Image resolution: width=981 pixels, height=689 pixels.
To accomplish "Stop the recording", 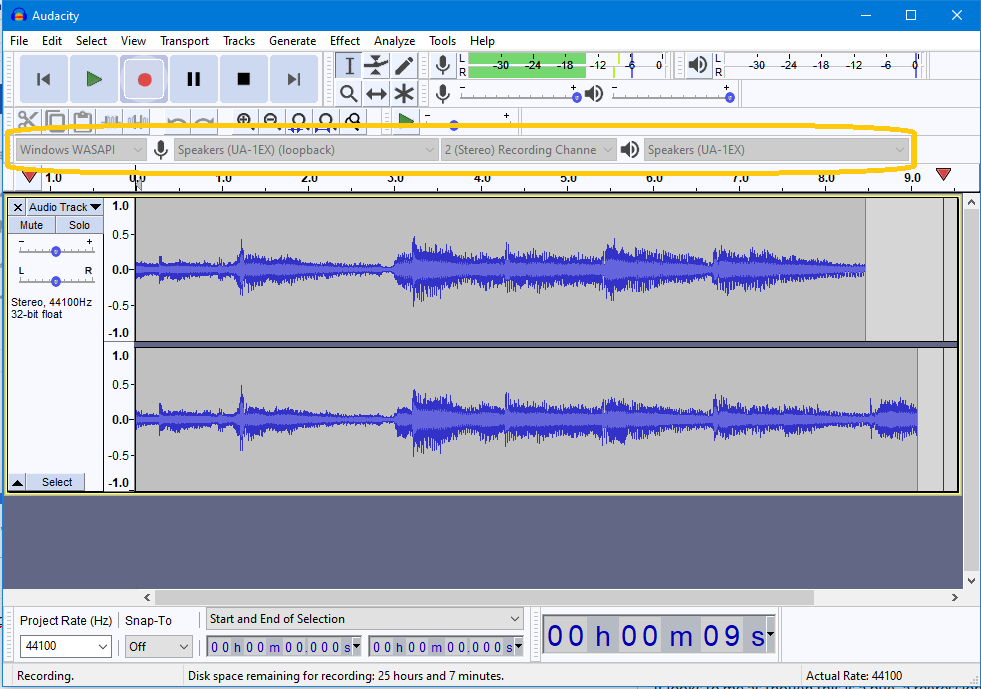I will pyautogui.click(x=244, y=79).
